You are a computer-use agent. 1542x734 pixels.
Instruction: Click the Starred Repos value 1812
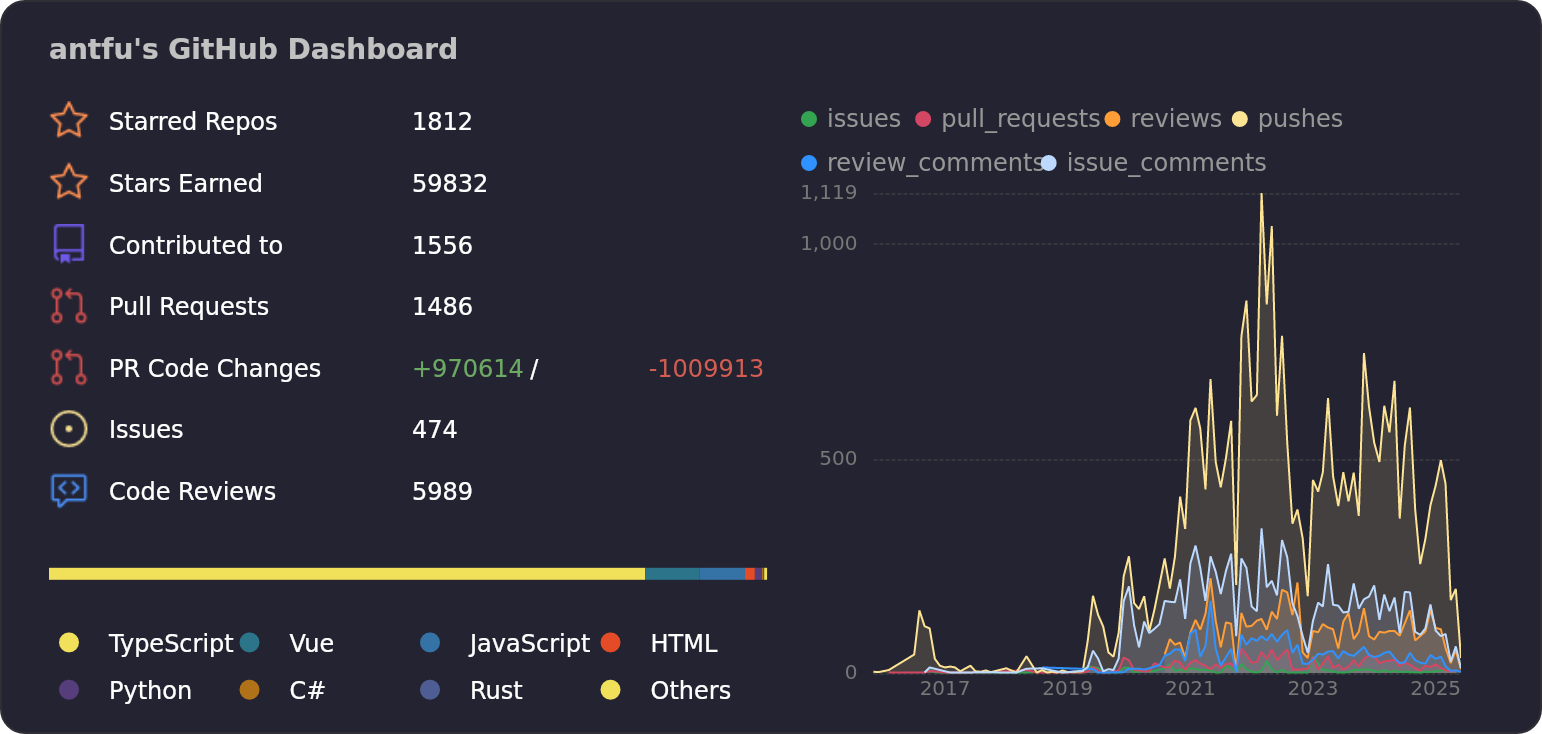click(442, 122)
